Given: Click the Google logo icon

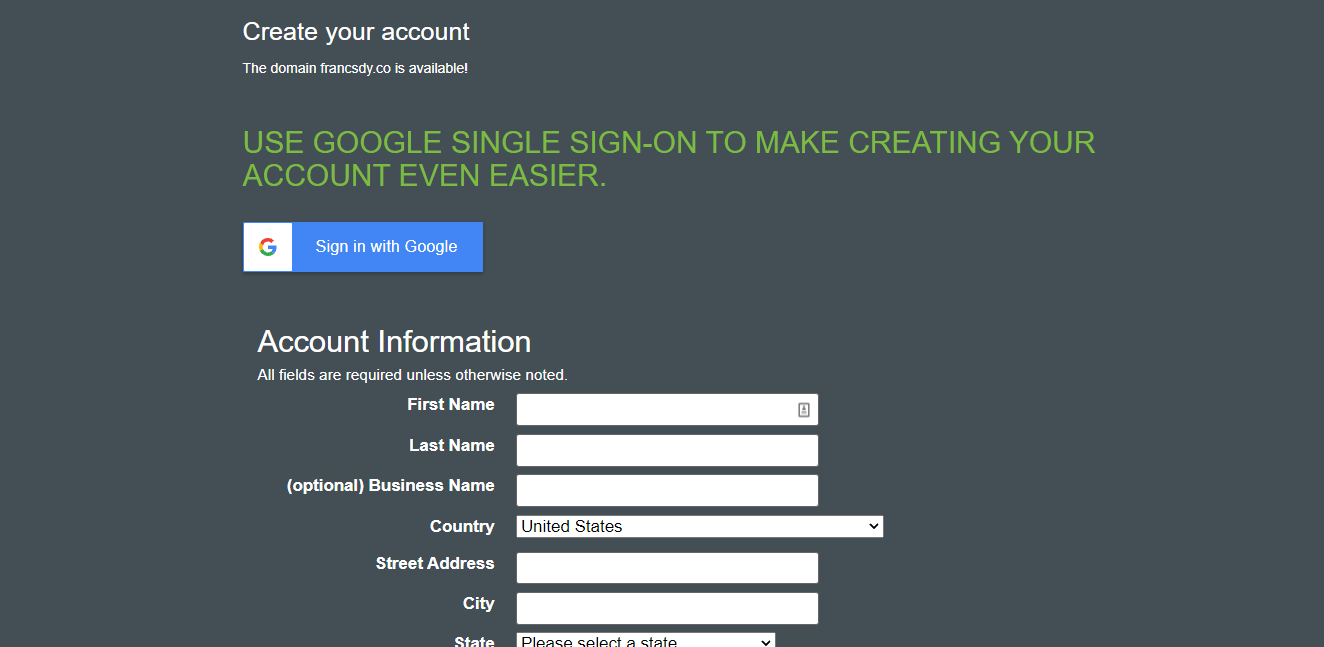Looking at the screenshot, I should [x=267, y=247].
